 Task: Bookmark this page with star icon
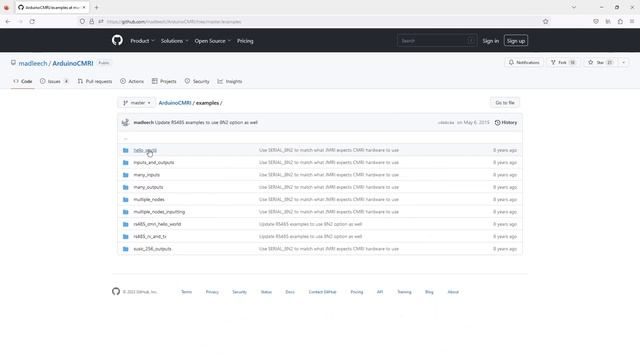546,22
